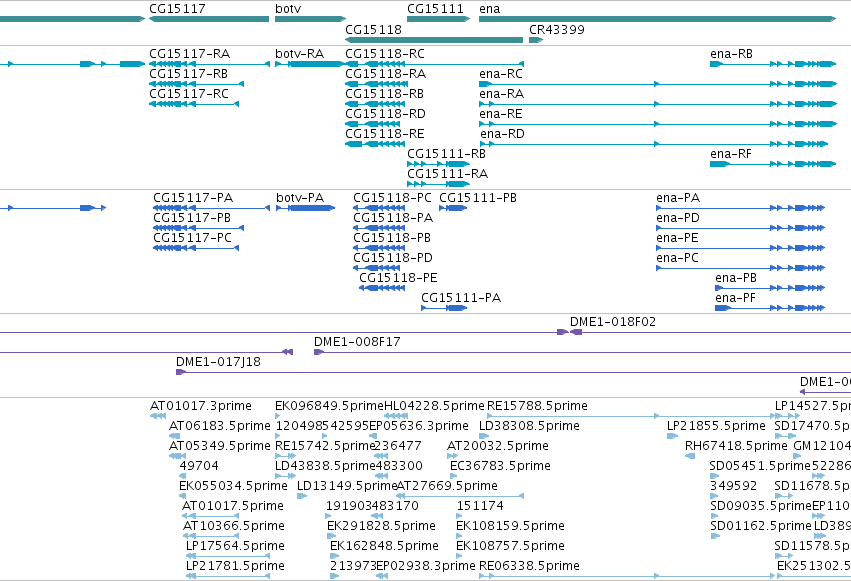Select the CG15117-RB transcript label
851x581 pixels.
pyautogui.click(x=188, y=74)
